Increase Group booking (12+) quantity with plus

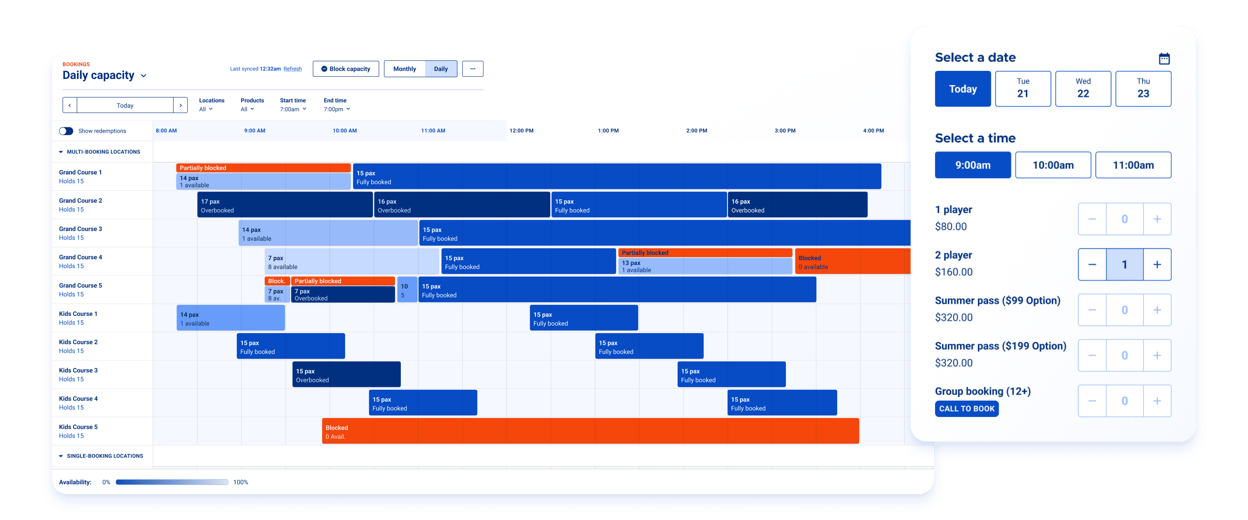click(1157, 401)
